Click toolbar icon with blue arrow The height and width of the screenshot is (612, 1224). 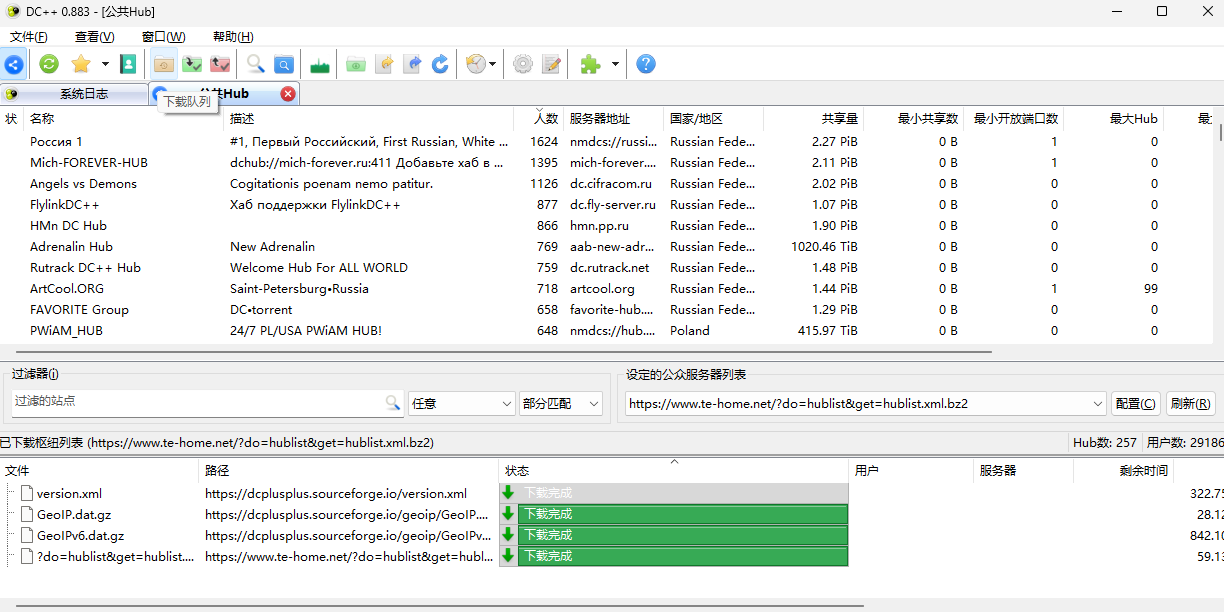click(412, 64)
